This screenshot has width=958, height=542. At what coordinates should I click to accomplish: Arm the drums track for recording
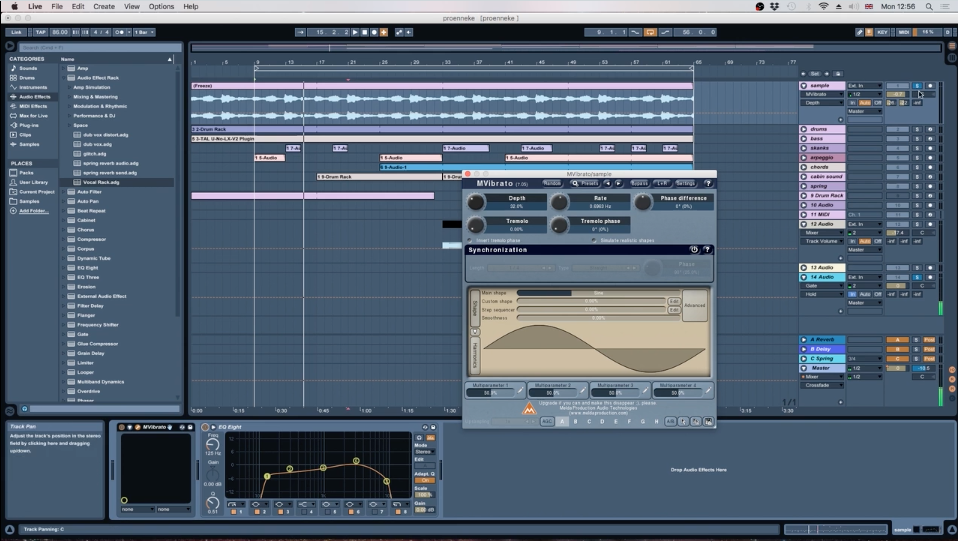930,130
